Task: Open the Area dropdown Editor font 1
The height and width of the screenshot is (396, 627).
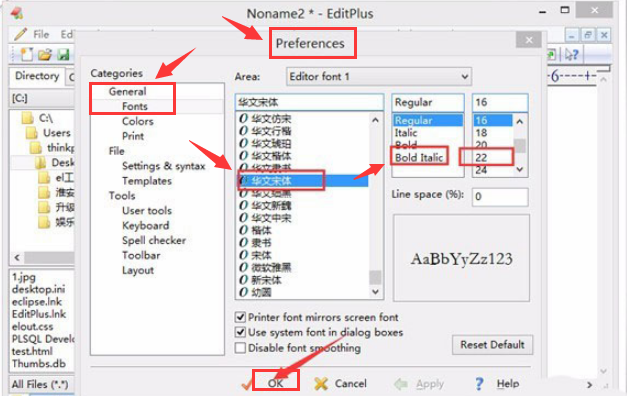Action: coord(379,76)
